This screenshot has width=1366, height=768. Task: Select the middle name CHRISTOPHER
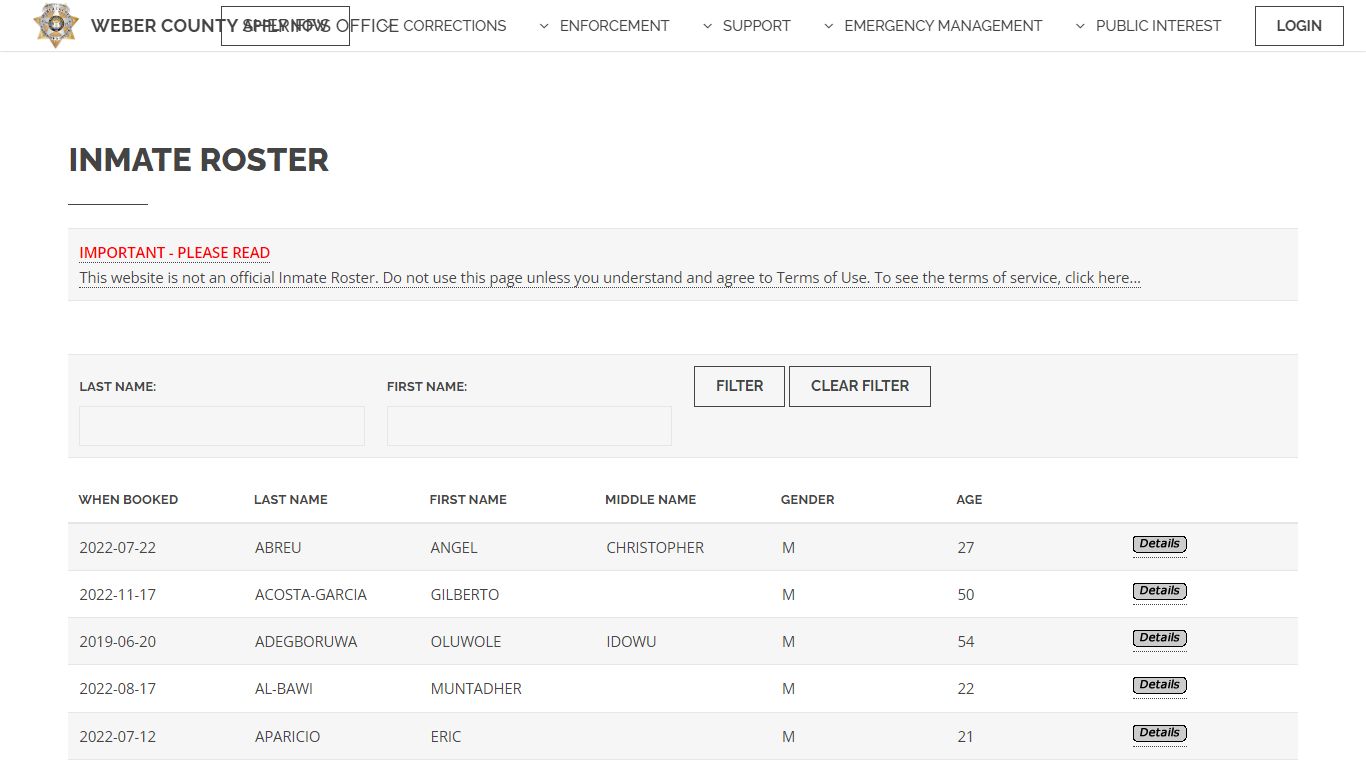655,547
